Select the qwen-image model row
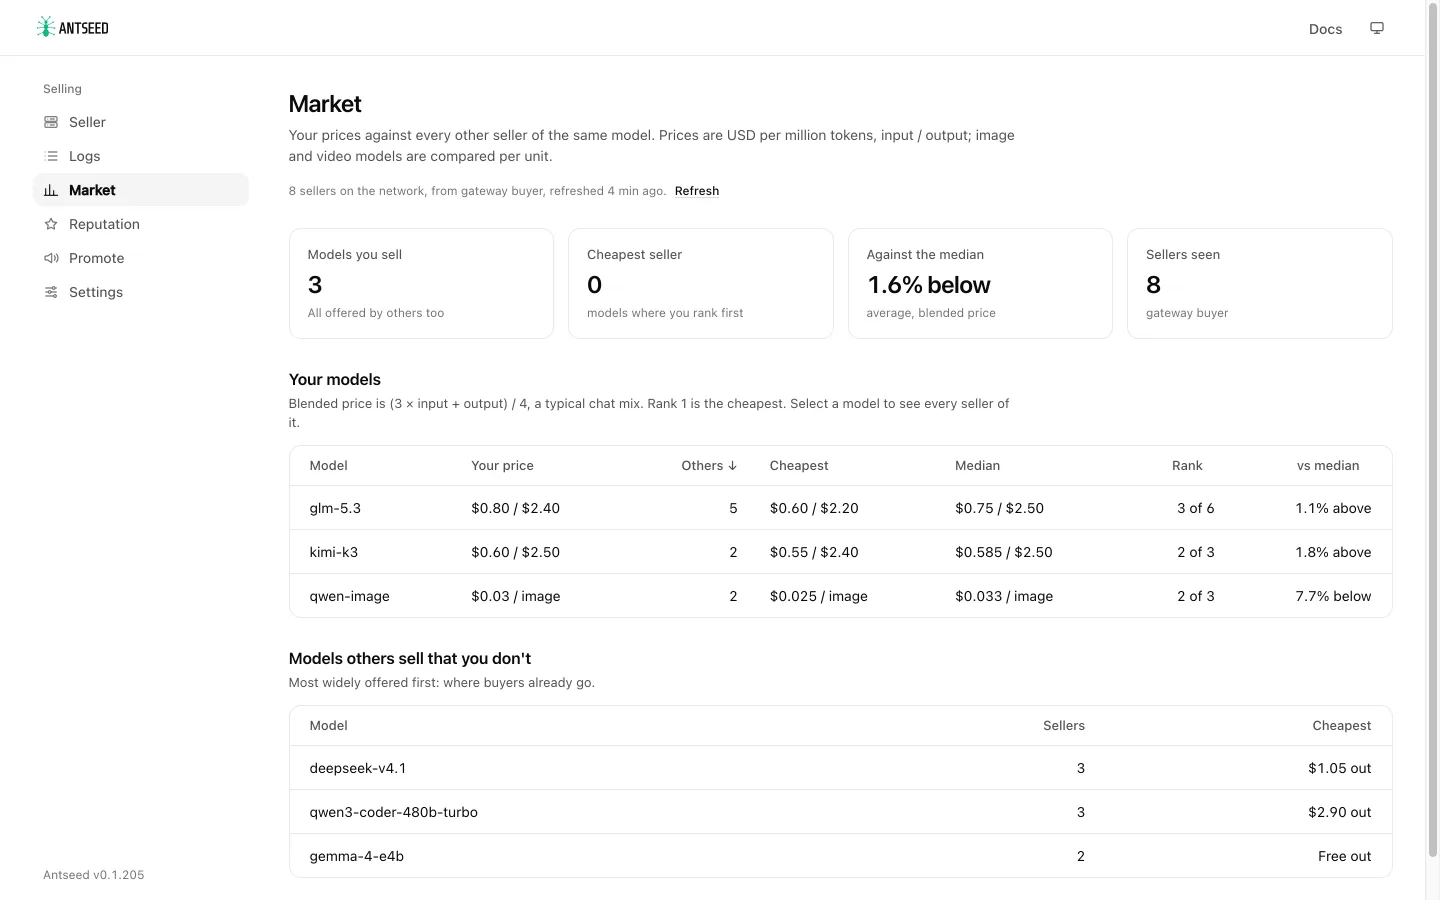Viewport: 1440px width, 900px height. click(840, 596)
